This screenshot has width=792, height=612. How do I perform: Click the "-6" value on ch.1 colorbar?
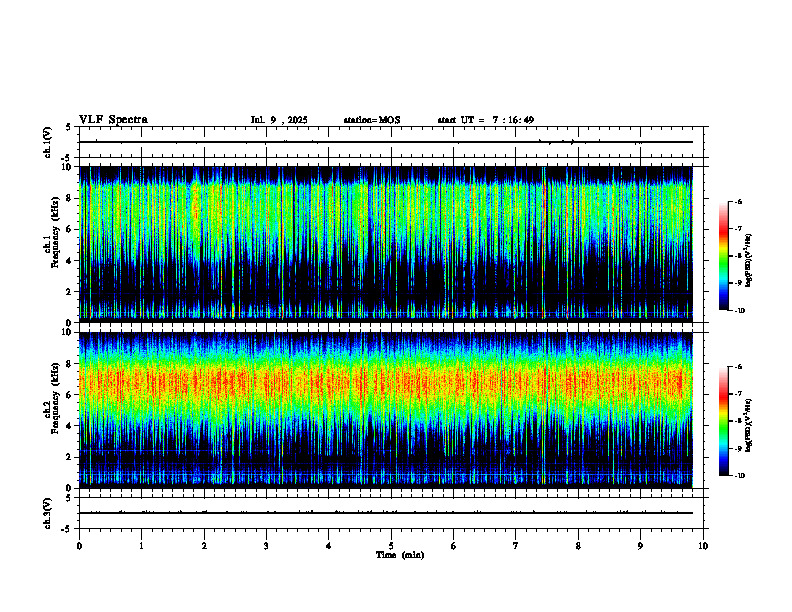pos(739,201)
